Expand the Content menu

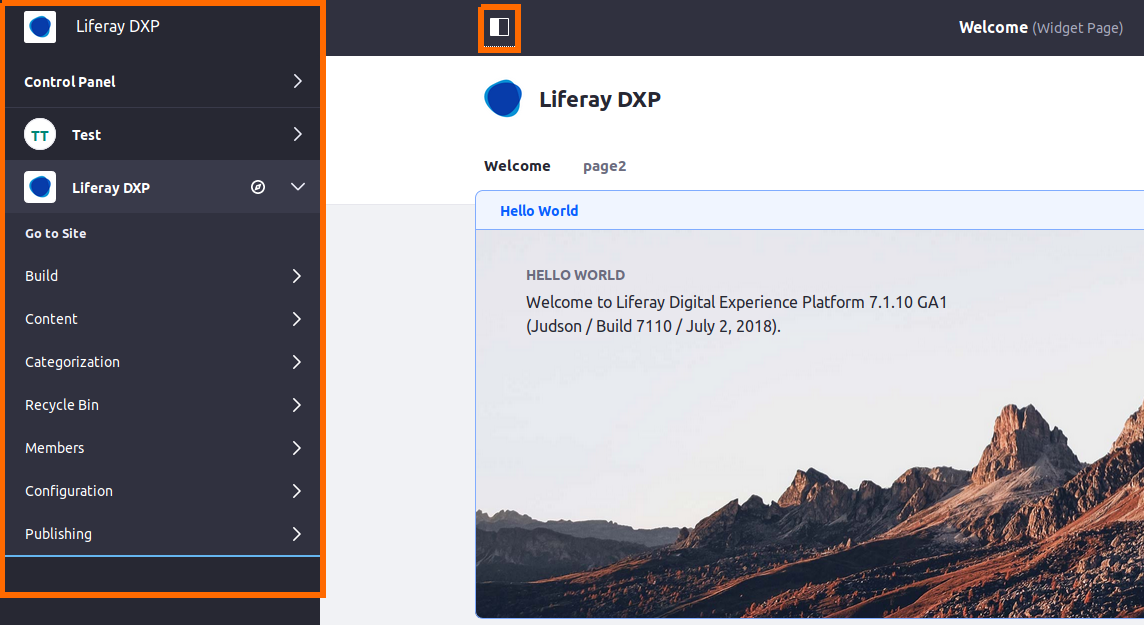coord(296,319)
